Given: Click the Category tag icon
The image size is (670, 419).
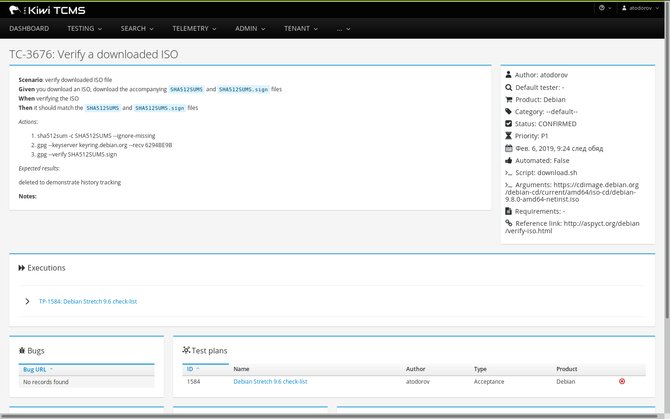Looking at the screenshot, I should (x=508, y=111).
